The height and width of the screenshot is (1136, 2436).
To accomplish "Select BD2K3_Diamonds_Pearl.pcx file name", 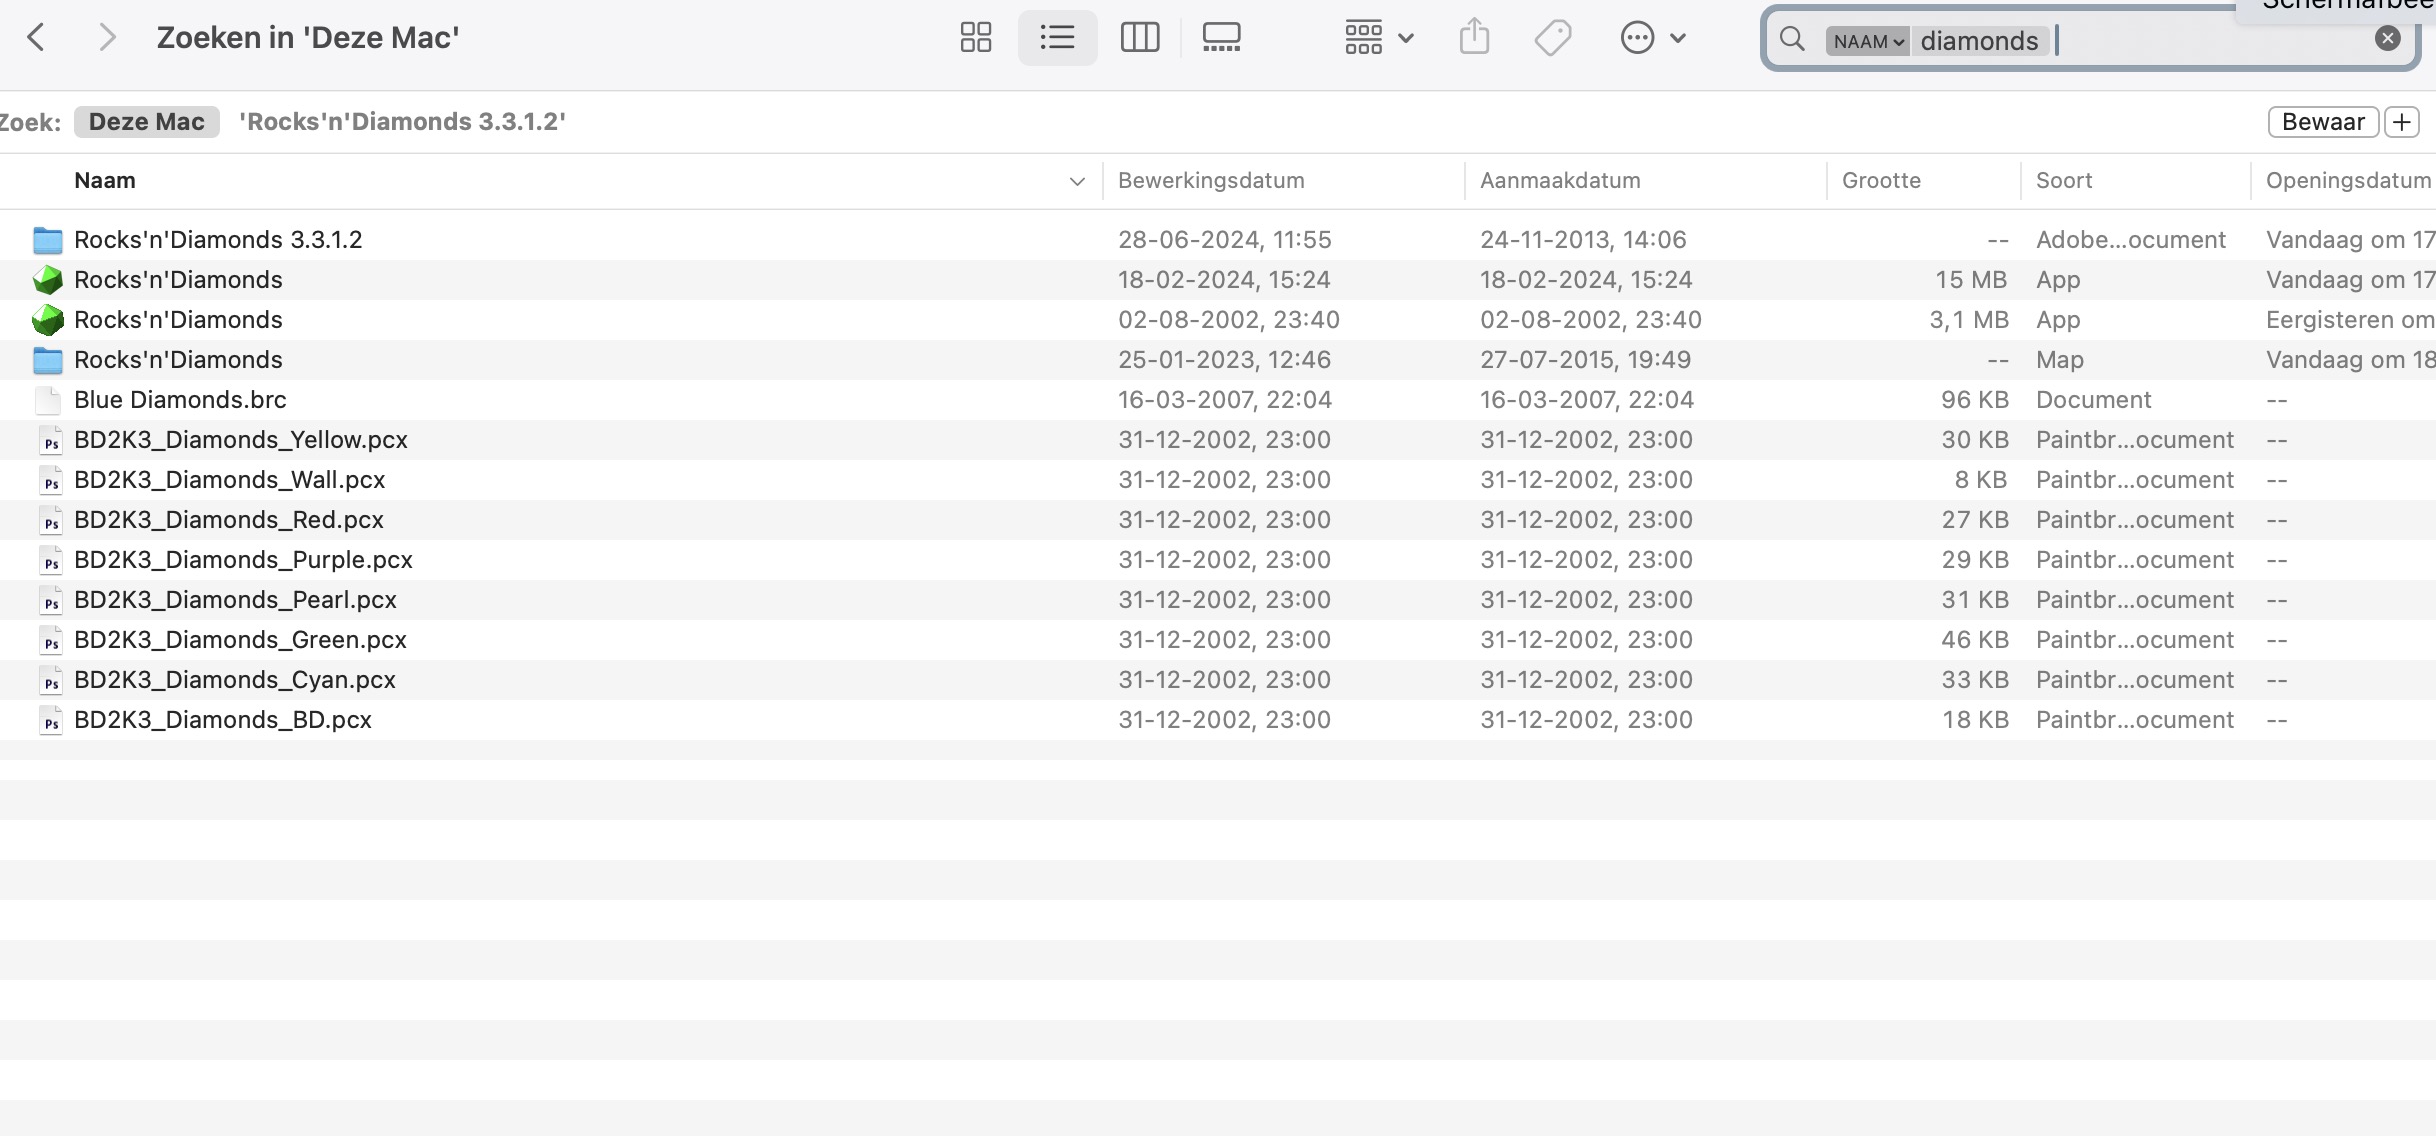I will [x=235, y=600].
